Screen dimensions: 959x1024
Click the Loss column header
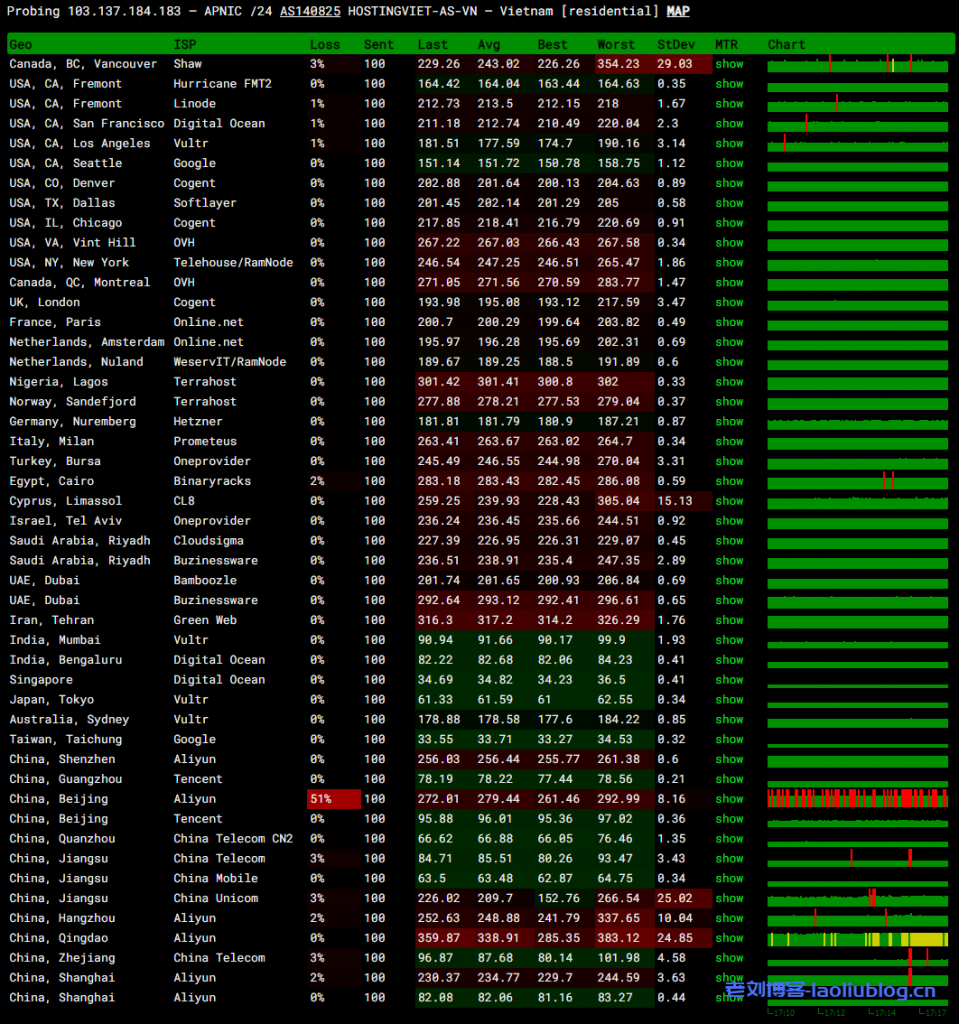(x=325, y=44)
